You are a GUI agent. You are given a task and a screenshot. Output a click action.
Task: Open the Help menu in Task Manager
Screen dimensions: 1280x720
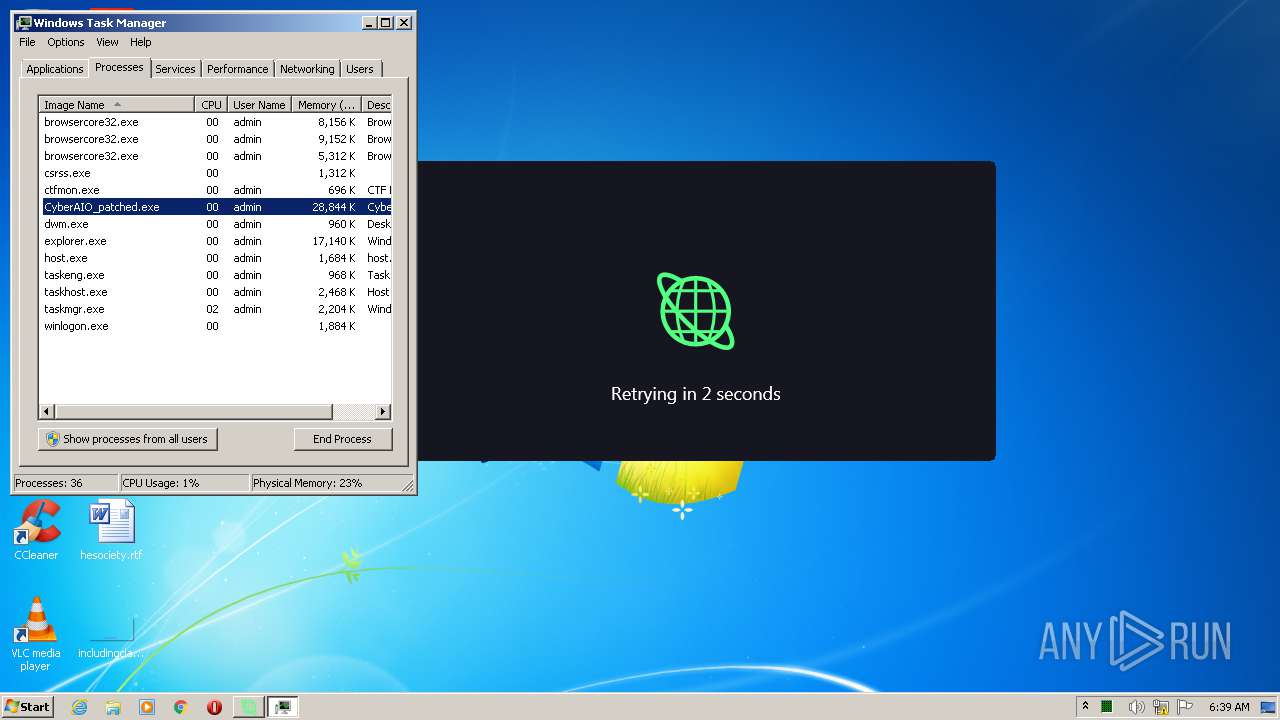[141, 42]
